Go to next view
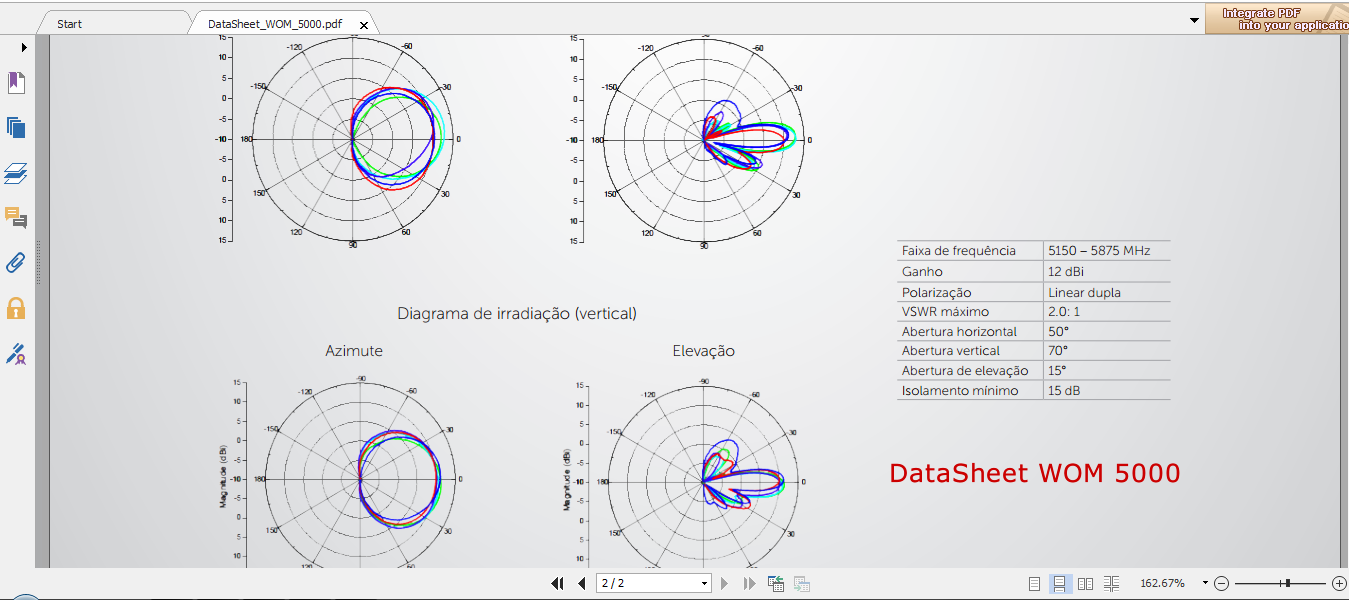 801,583
